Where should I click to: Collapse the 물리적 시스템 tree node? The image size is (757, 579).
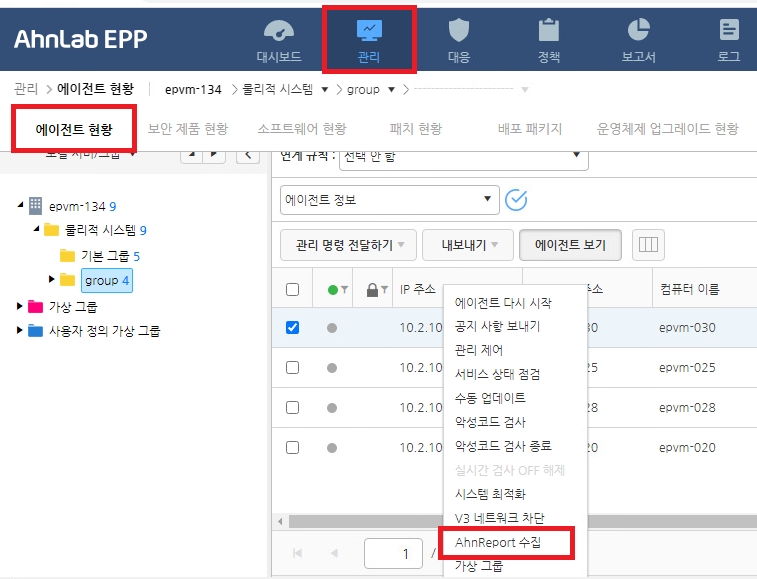coord(36,228)
